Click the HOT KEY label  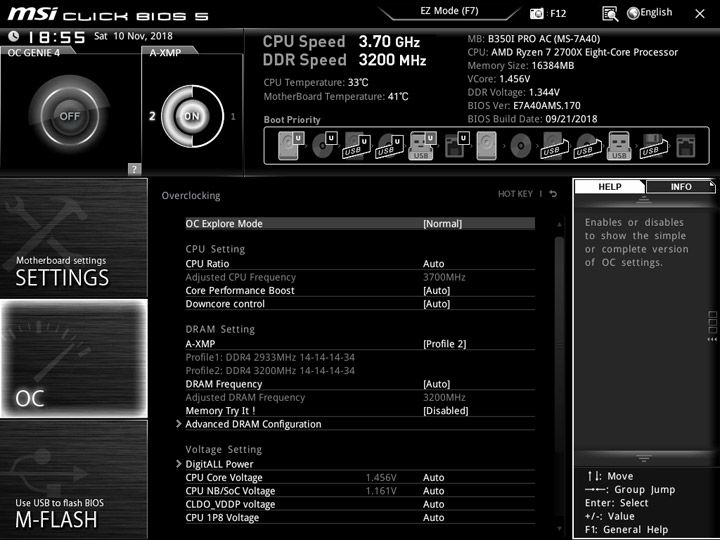coord(515,194)
